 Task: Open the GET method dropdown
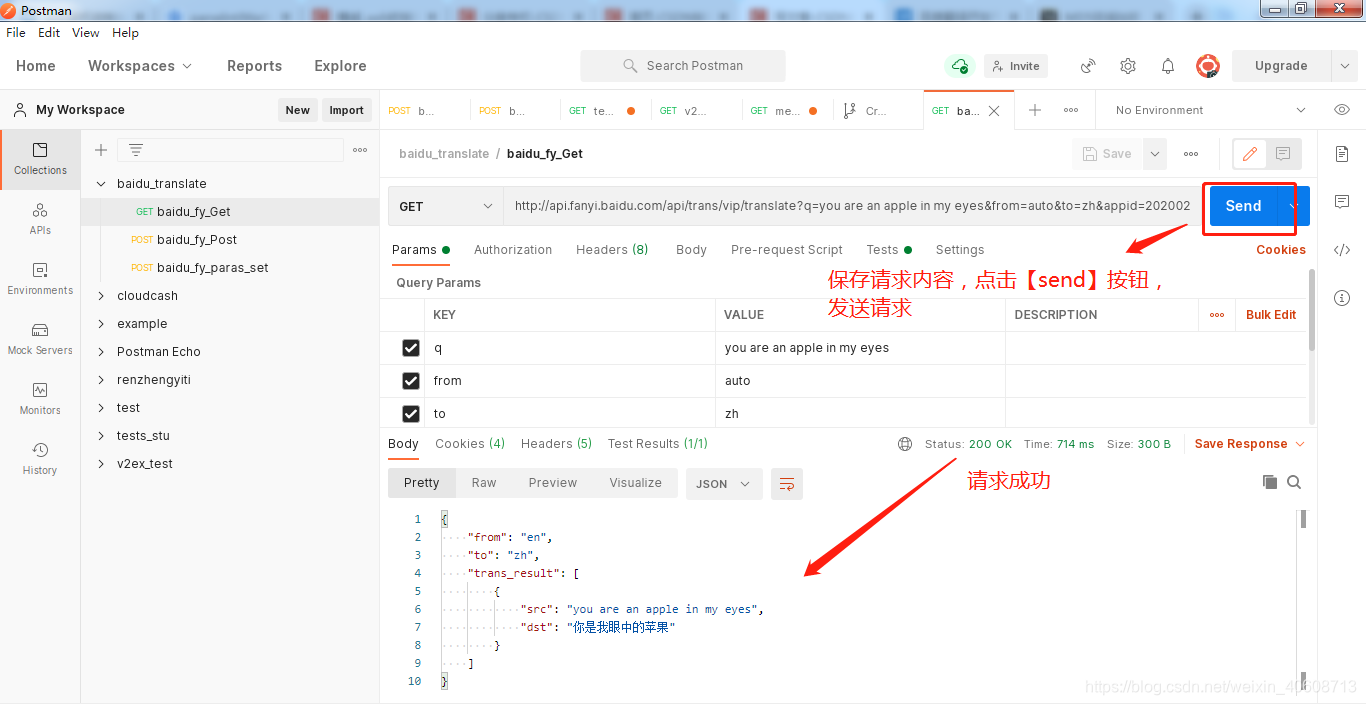click(446, 206)
